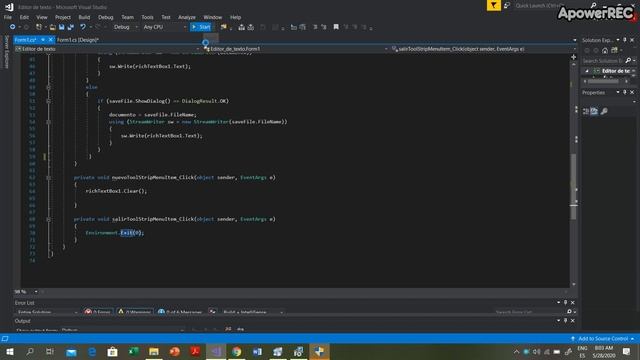Open Chrome from the taskbar
The height and width of the screenshot is (360, 640).
[236, 351]
